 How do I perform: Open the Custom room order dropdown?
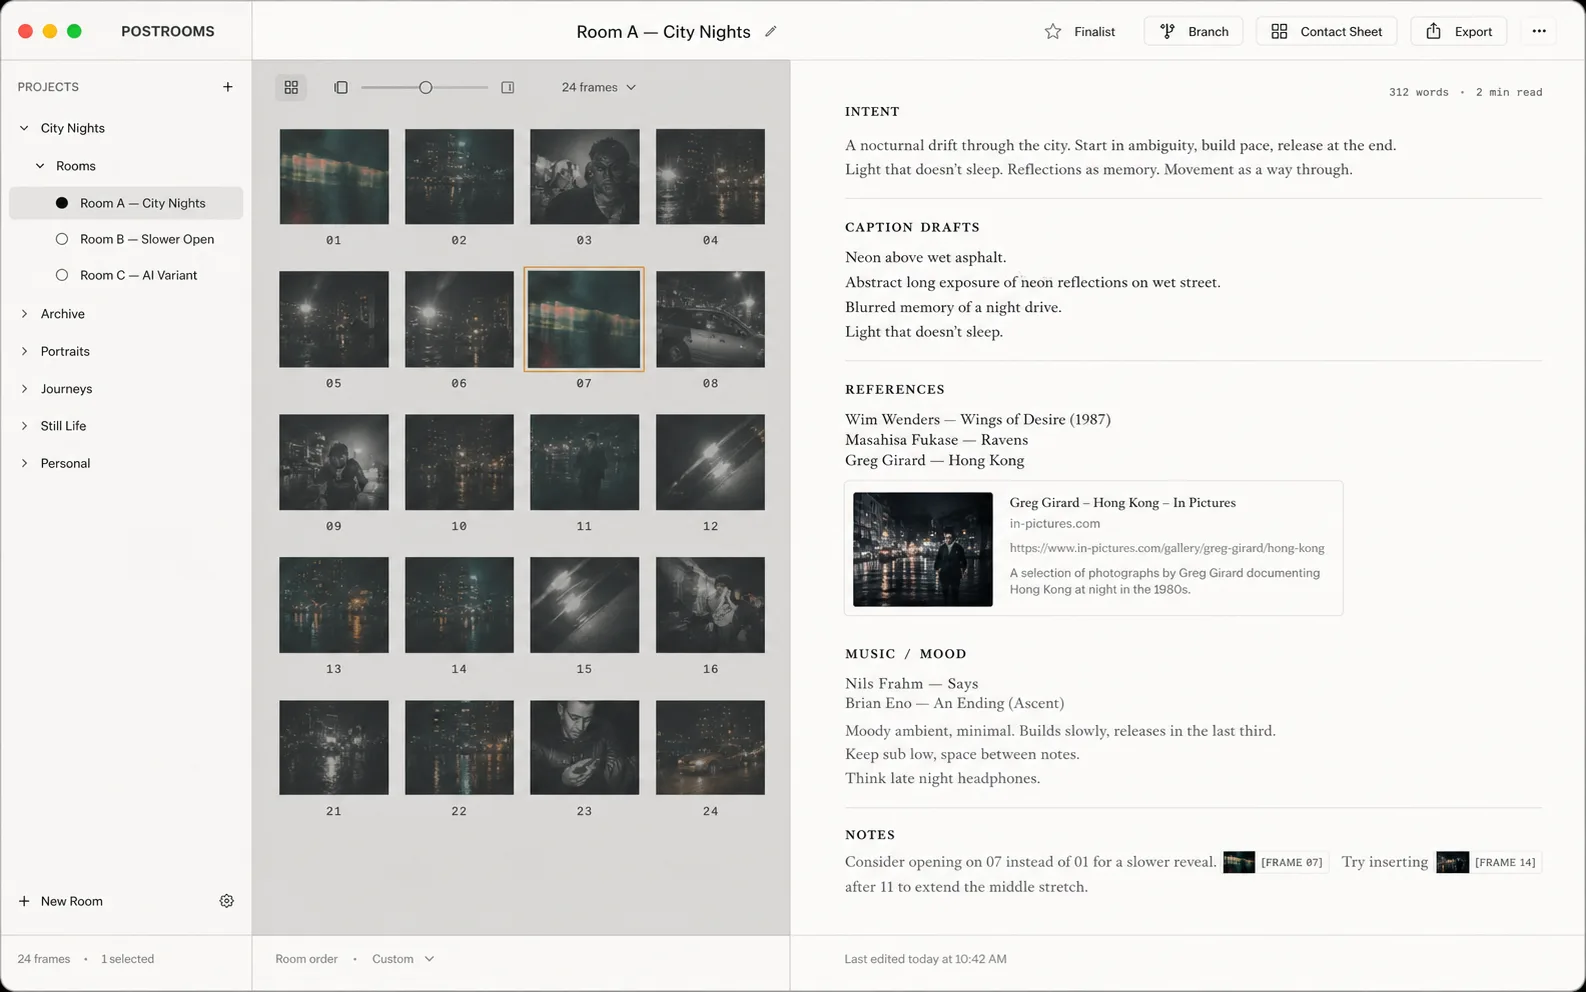click(x=403, y=959)
